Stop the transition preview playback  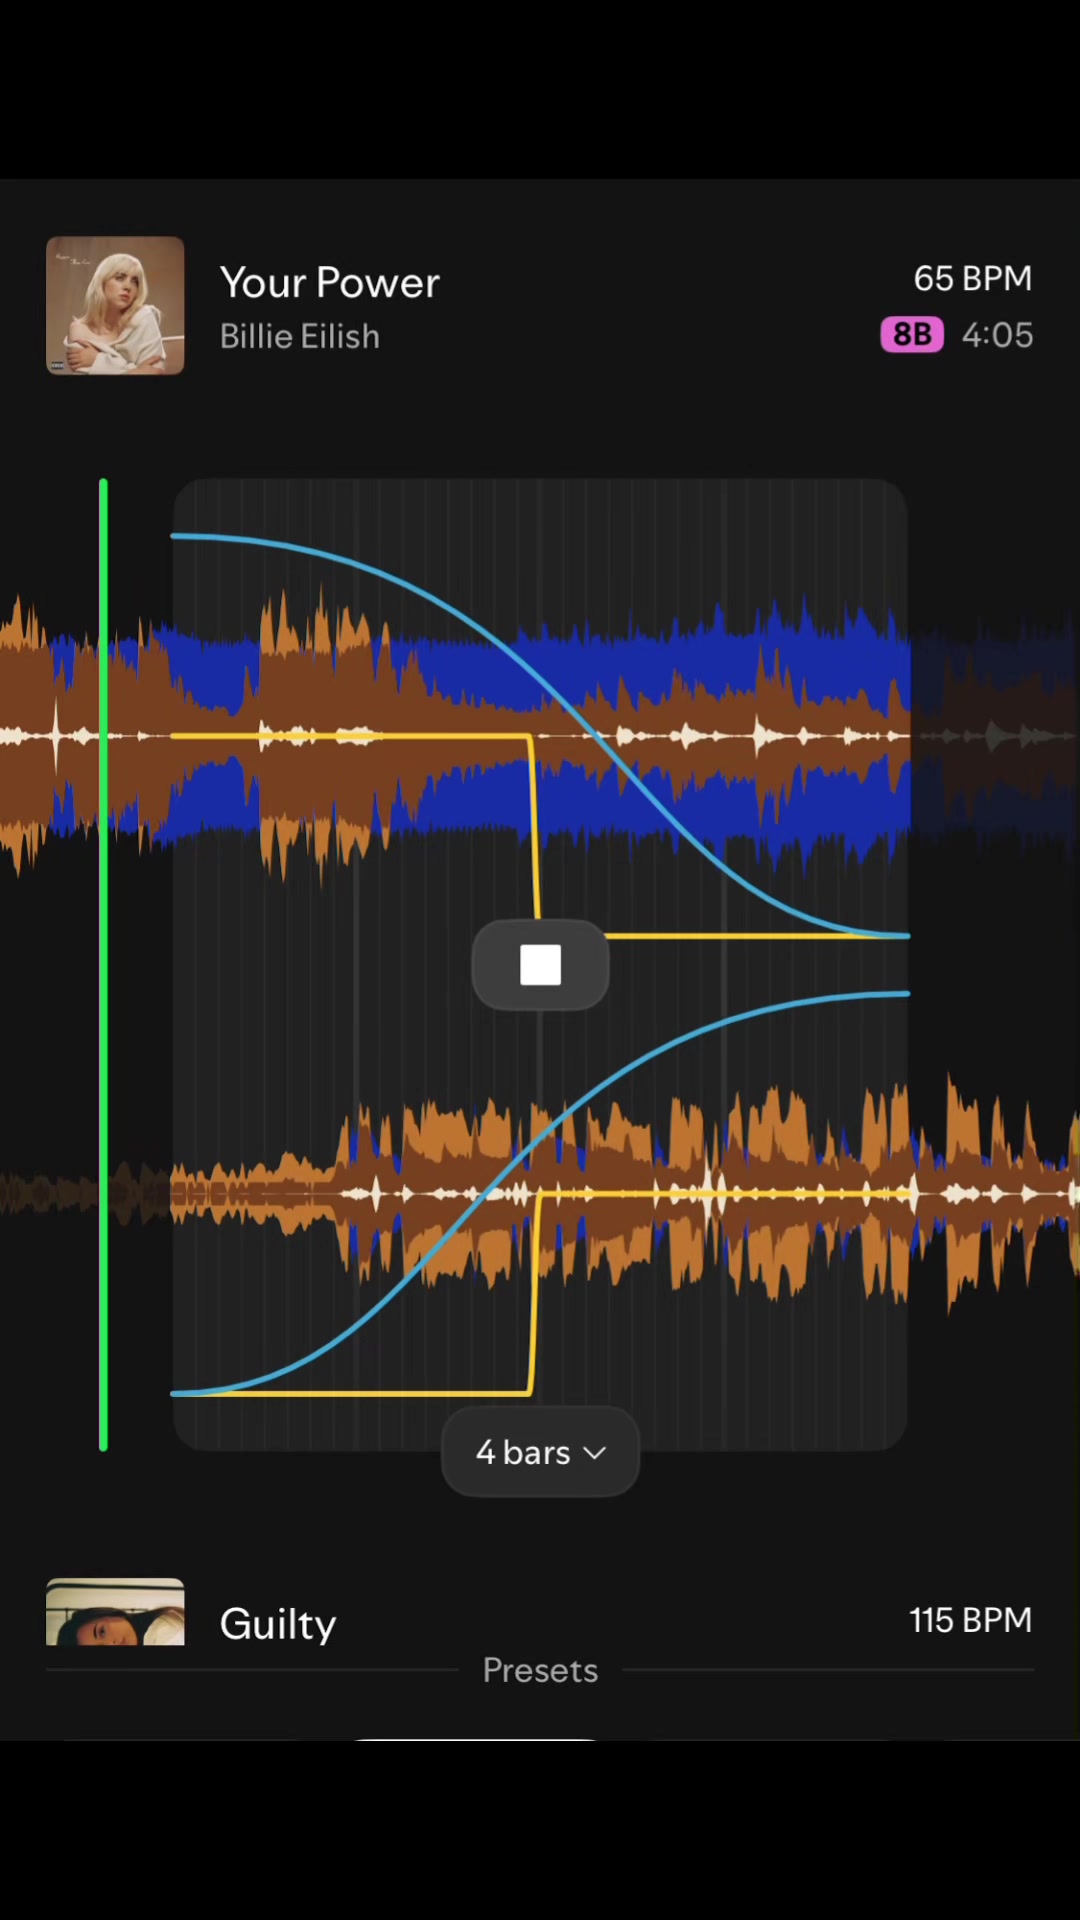pyautogui.click(x=540, y=965)
